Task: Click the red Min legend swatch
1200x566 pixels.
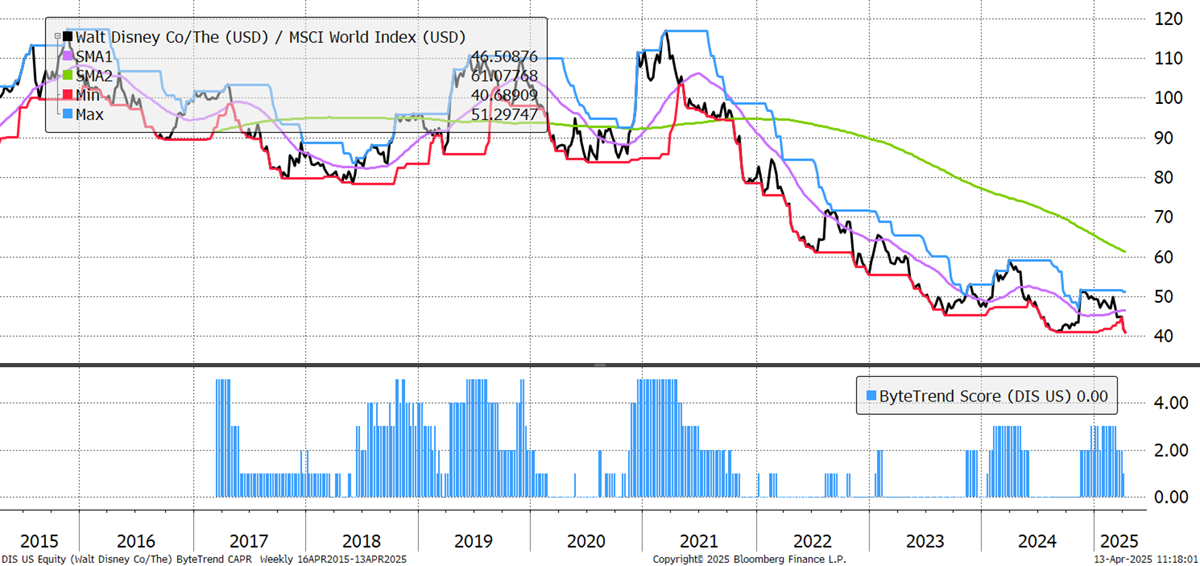Action: coord(68,95)
